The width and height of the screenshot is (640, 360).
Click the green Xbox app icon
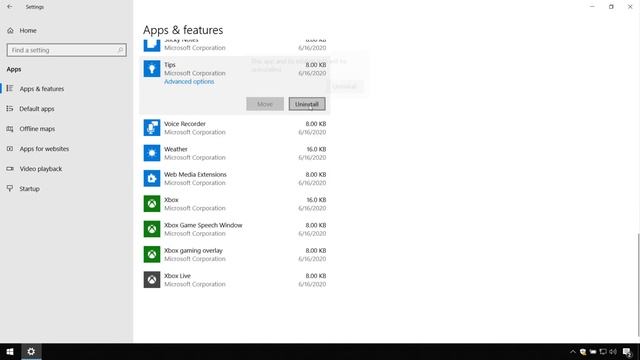pyautogui.click(x=152, y=204)
